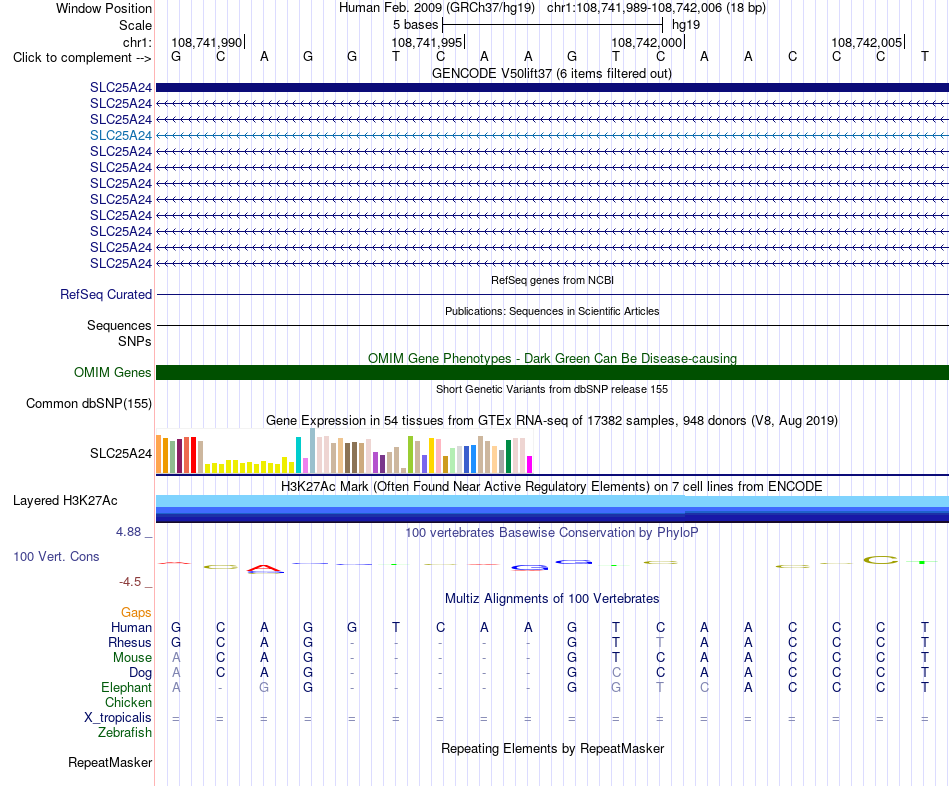950x786 pixels.
Task: Click the -4.5 PhyloP lower range value
Action: (x=130, y=582)
